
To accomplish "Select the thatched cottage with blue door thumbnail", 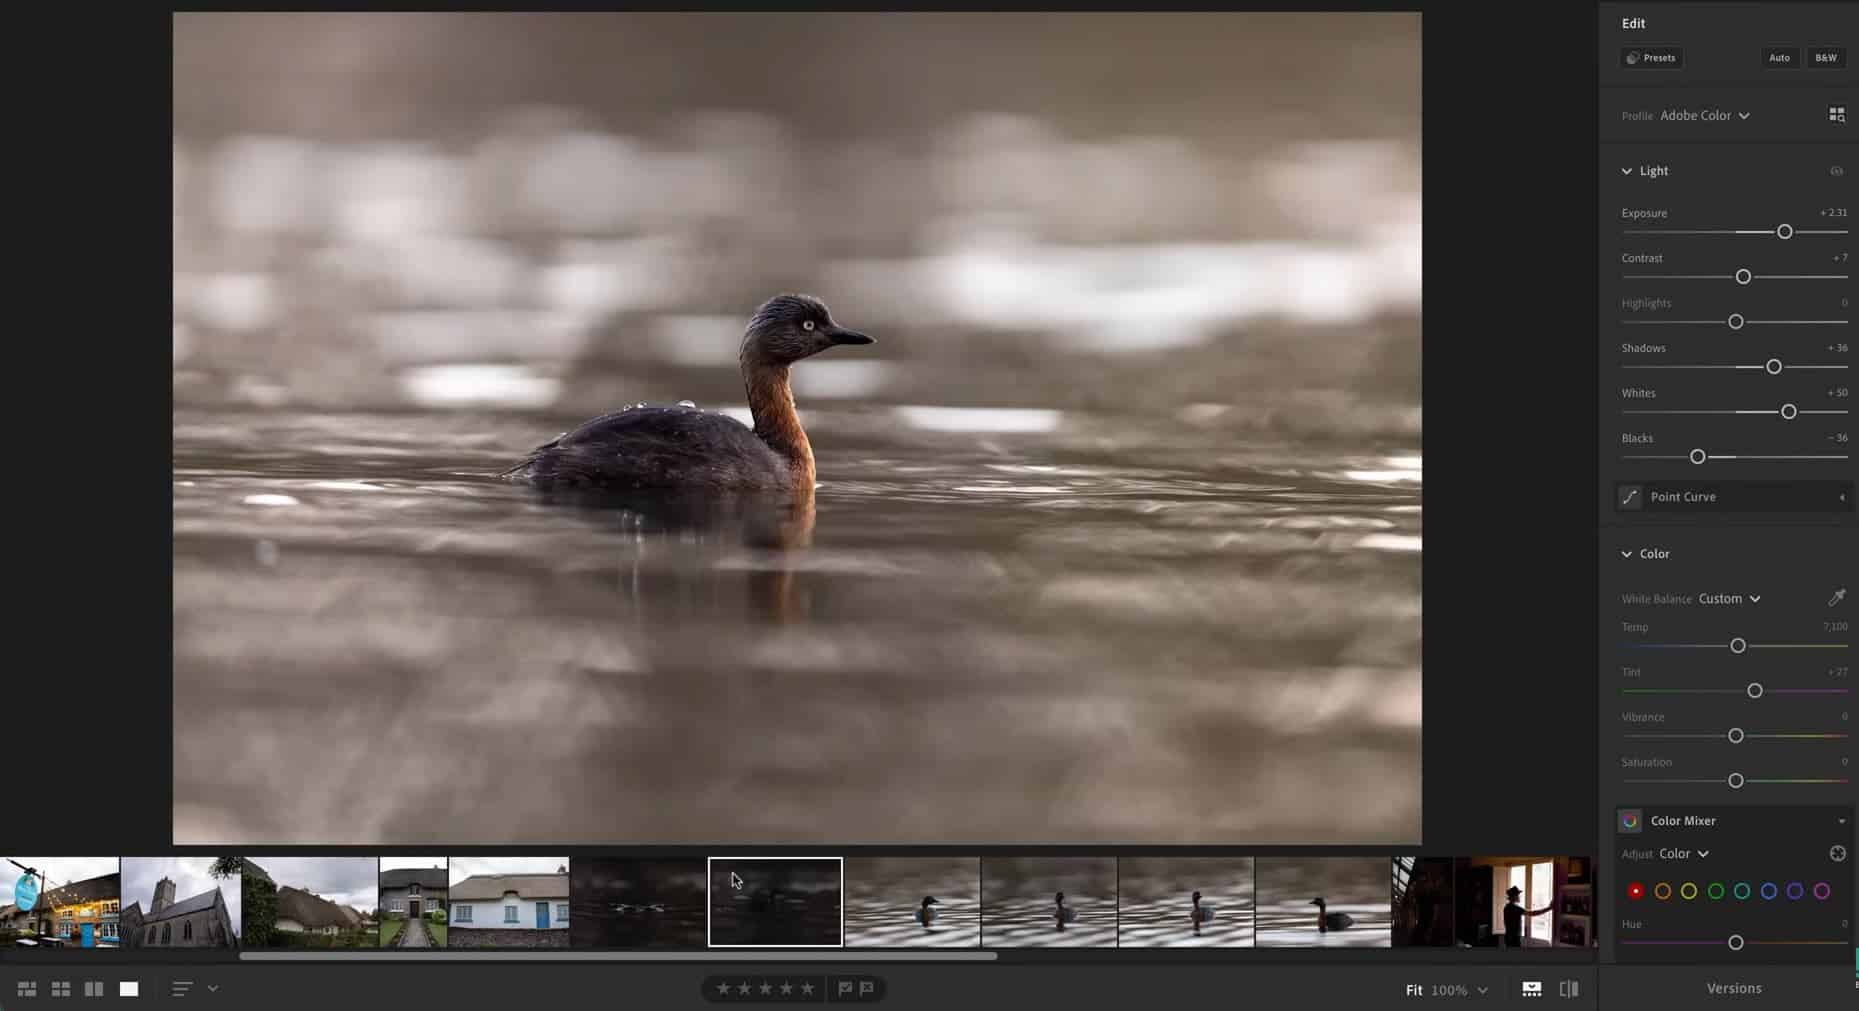I will pos(509,901).
